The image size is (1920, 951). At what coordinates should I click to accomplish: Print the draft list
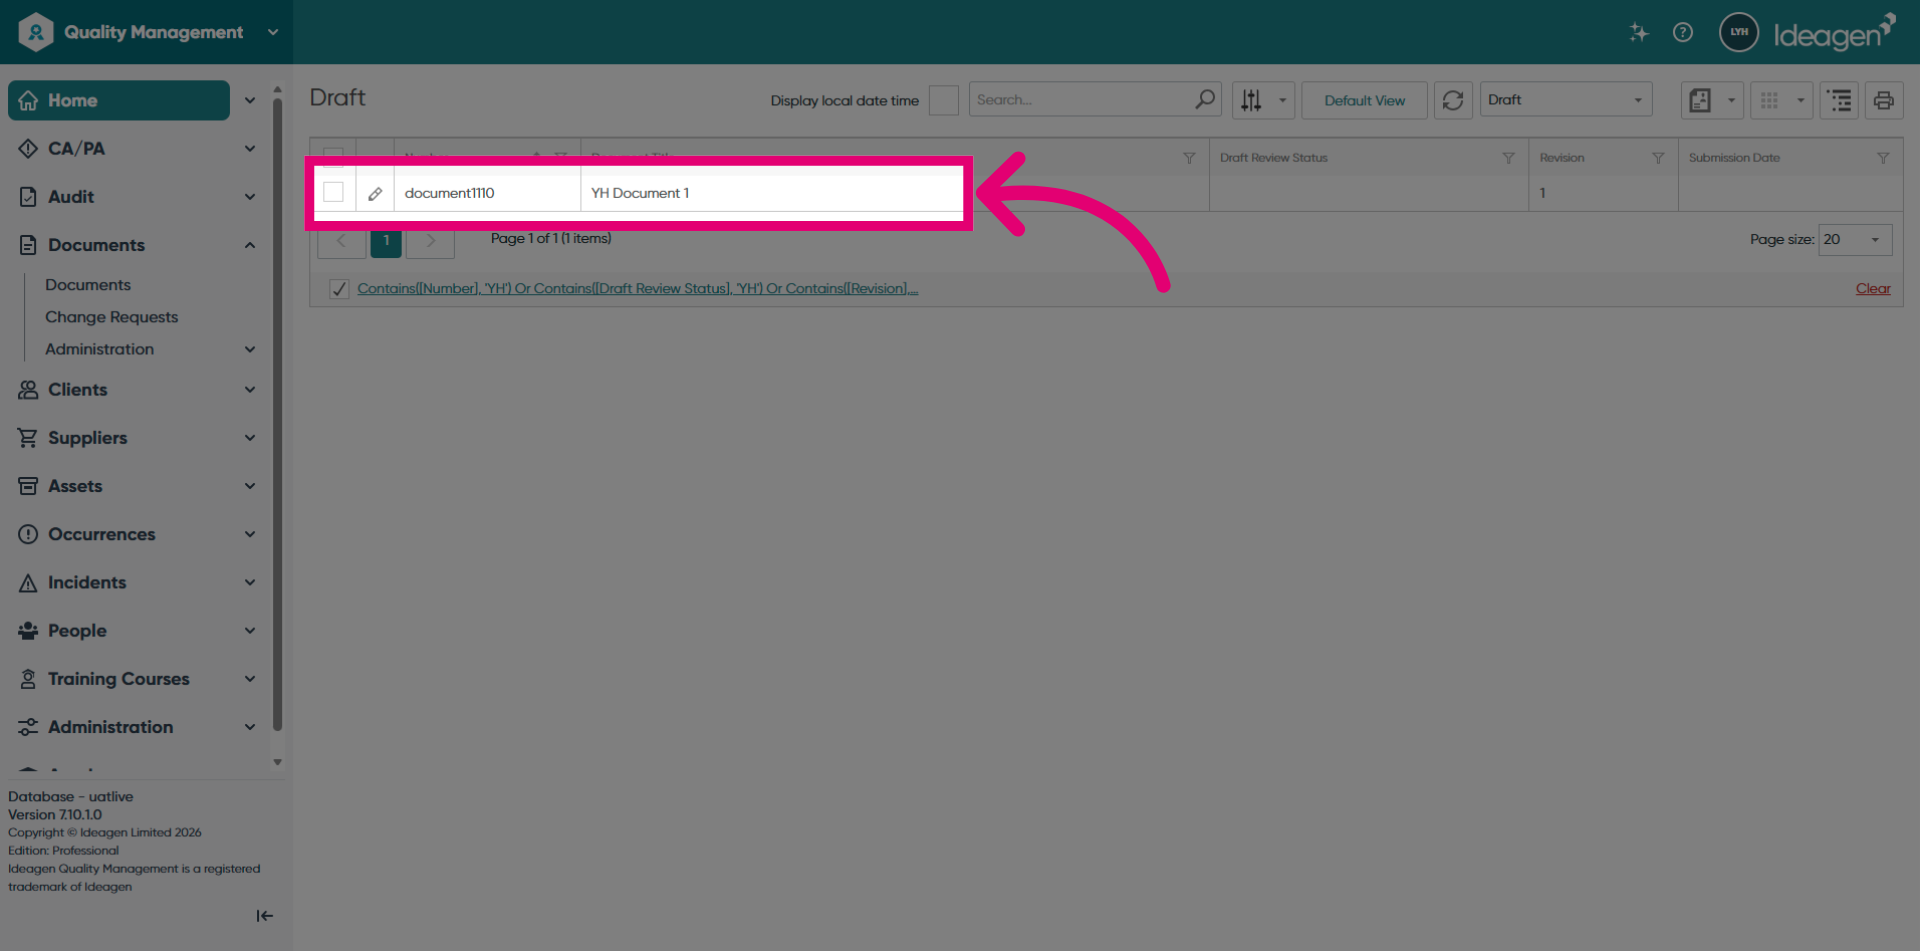coord(1883,100)
